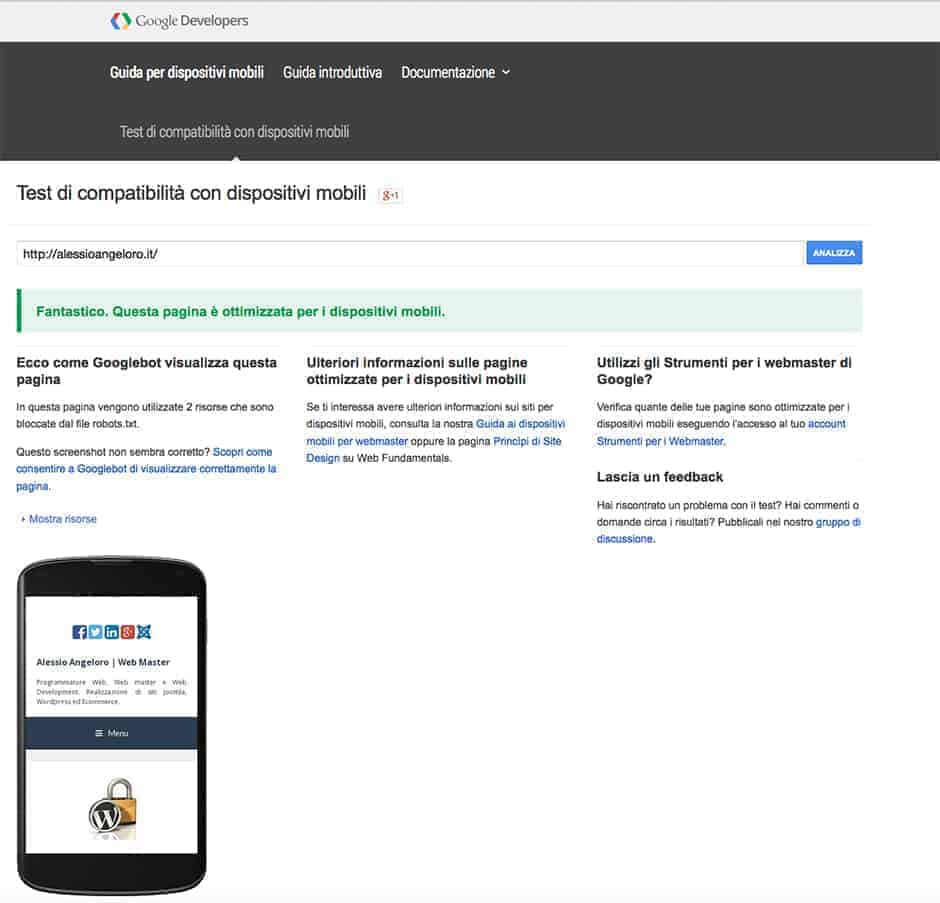Screen dimensions: 940x903
Task: Click the Google +1 share button
Action: [390, 195]
